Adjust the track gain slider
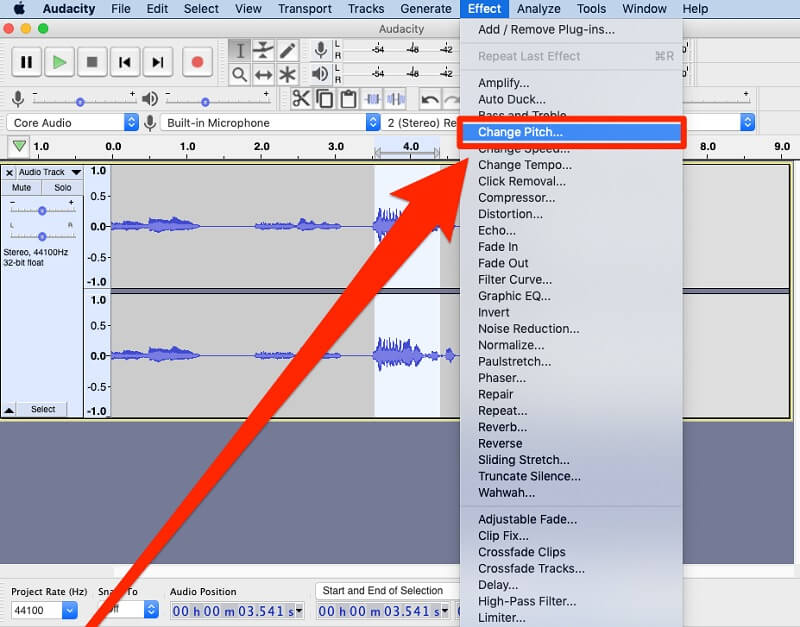Viewport: 800px width, 627px height. coord(41,210)
